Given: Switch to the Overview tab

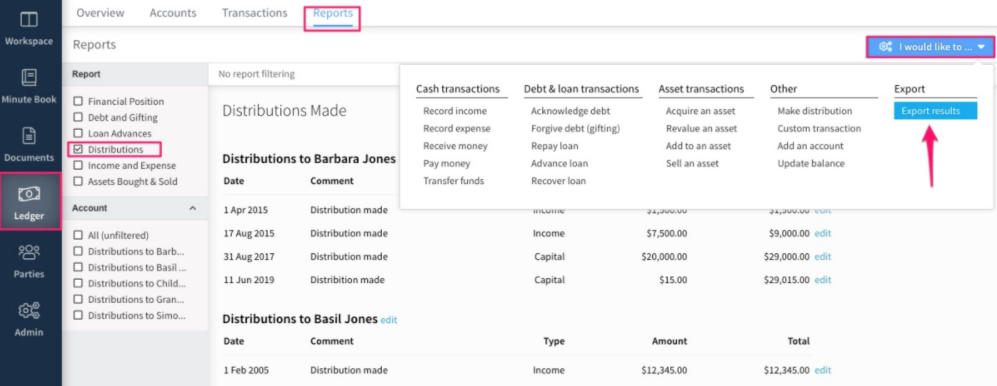Looking at the screenshot, I should tap(100, 13).
